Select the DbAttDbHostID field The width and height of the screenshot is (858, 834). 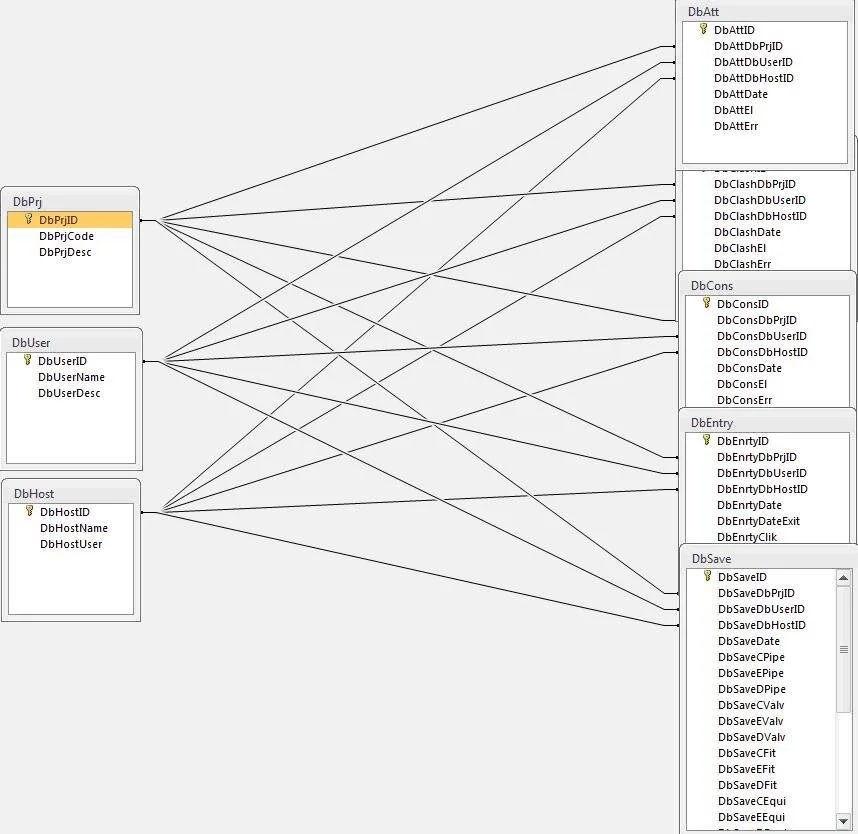753,78
